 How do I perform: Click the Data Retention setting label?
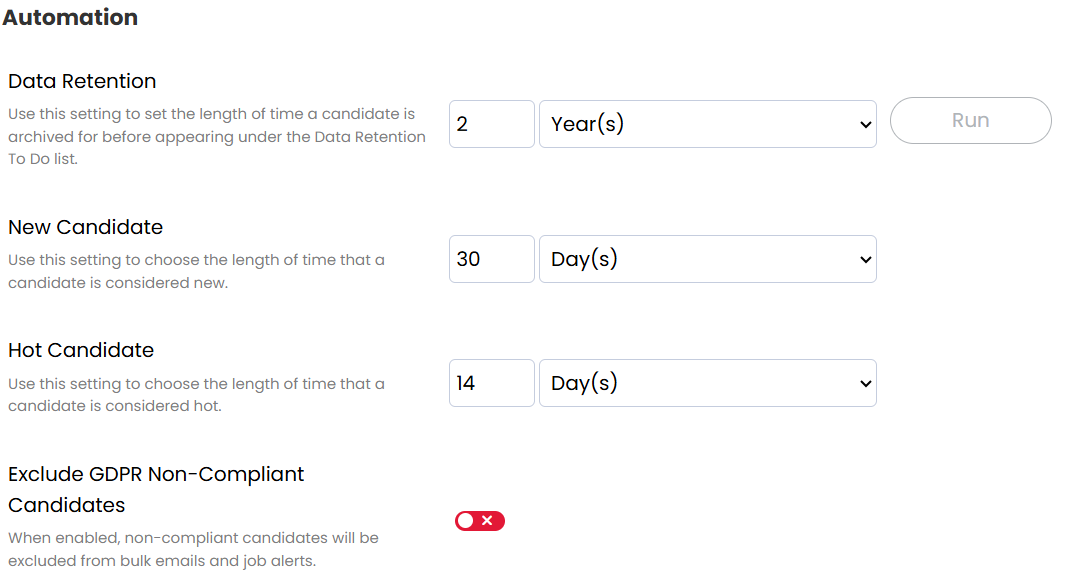(x=82, y=81)
